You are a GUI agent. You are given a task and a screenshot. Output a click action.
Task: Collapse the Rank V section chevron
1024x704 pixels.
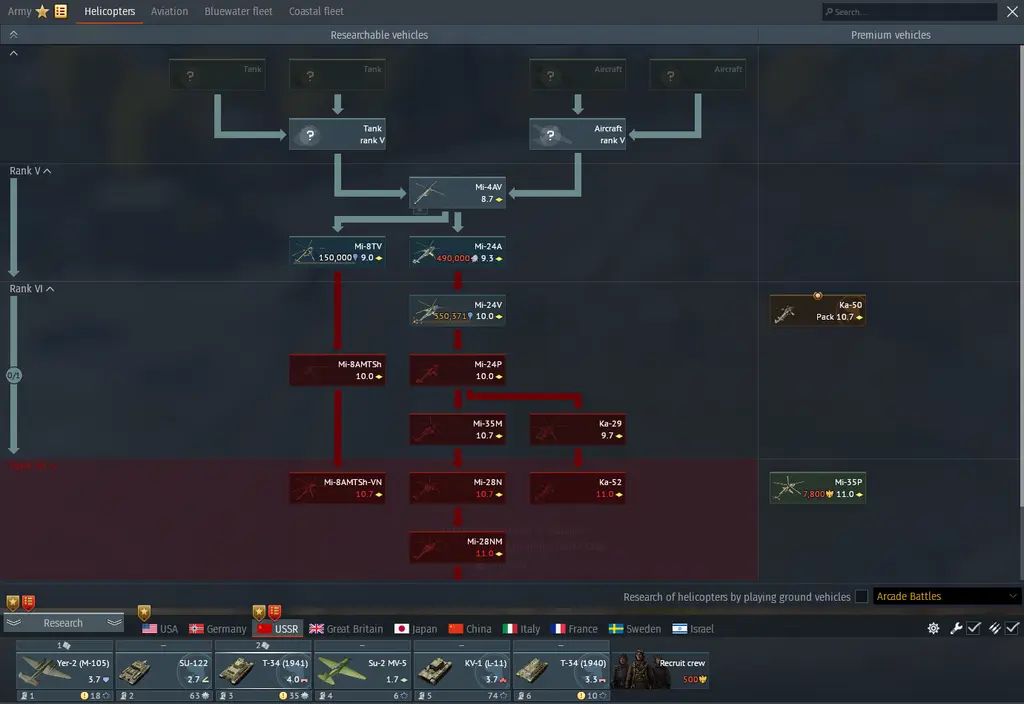(x=47, y=171)
